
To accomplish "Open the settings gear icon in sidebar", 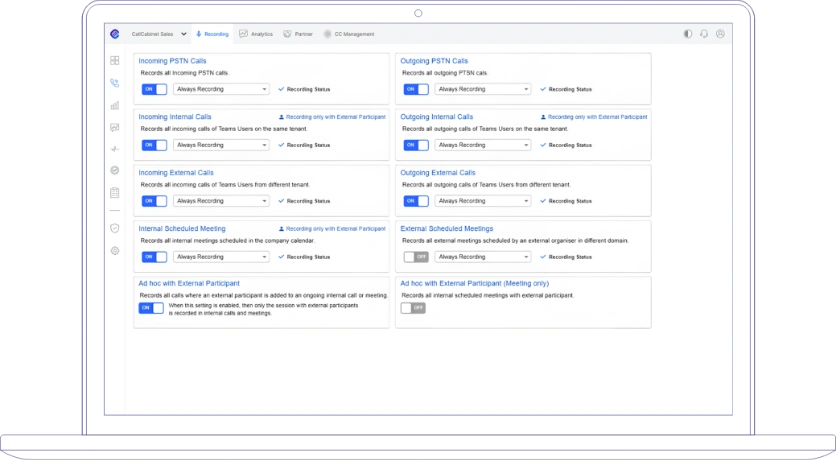I will click(115, 250).
